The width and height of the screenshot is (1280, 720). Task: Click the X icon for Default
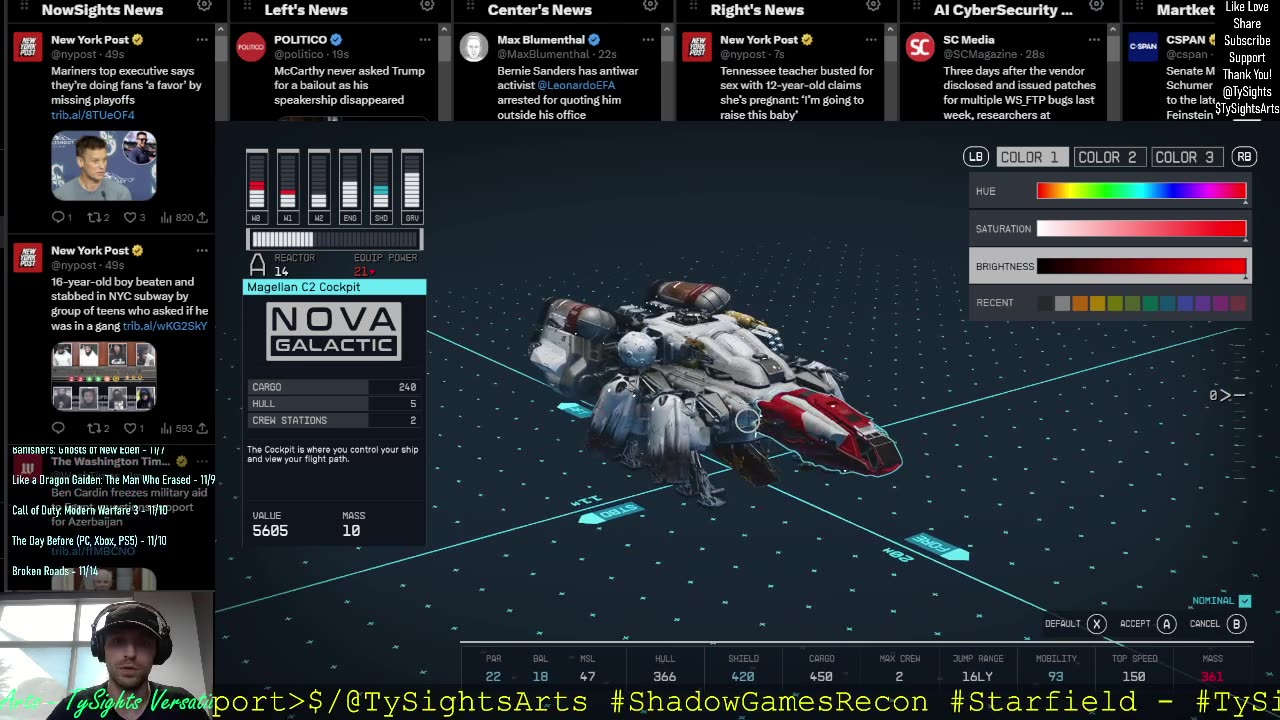point(1097,624)
